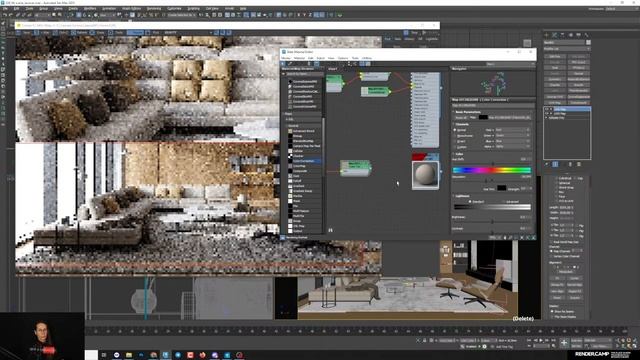Toggle visibility of top UVW Map modifier
640x360 pixels.
(x=547, y=109)
